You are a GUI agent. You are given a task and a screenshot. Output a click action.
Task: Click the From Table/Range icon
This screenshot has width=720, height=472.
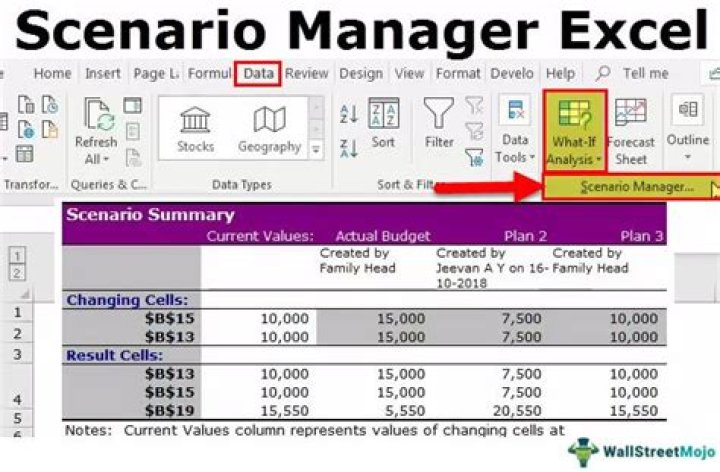pos(24,154)
